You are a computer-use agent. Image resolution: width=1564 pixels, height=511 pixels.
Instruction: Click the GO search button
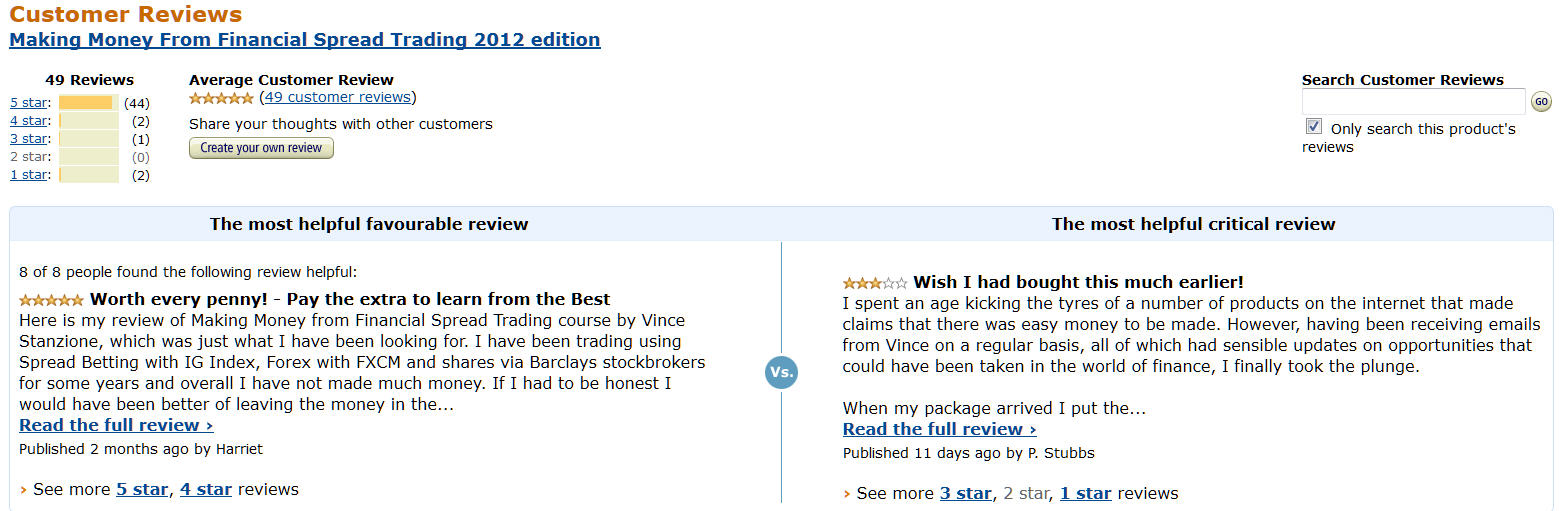click(1541, 101)
